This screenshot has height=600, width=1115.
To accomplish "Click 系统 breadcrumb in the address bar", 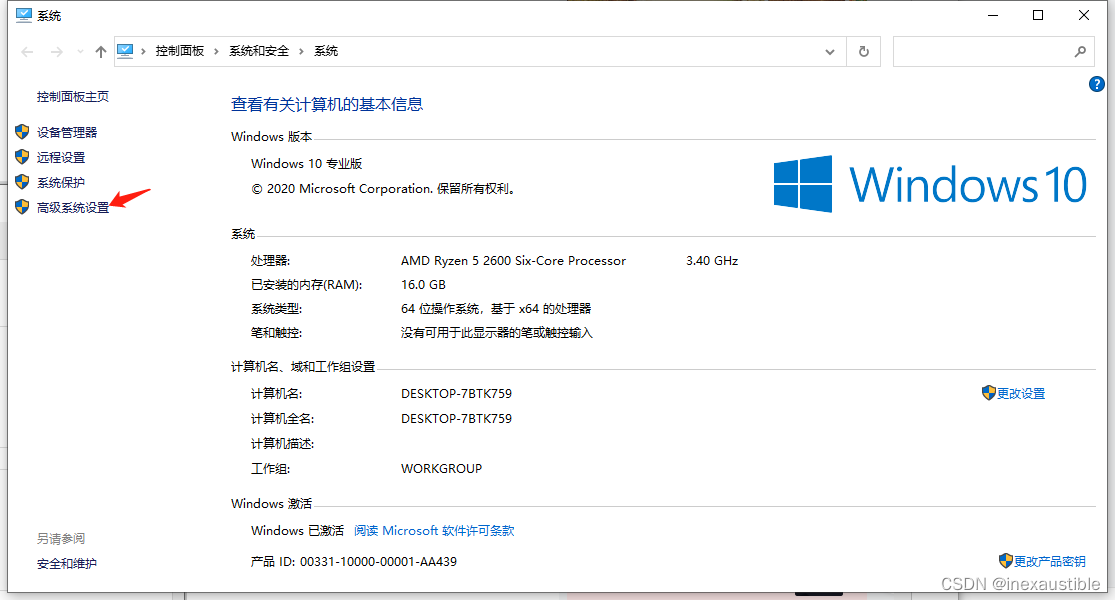I will (326, 51).
